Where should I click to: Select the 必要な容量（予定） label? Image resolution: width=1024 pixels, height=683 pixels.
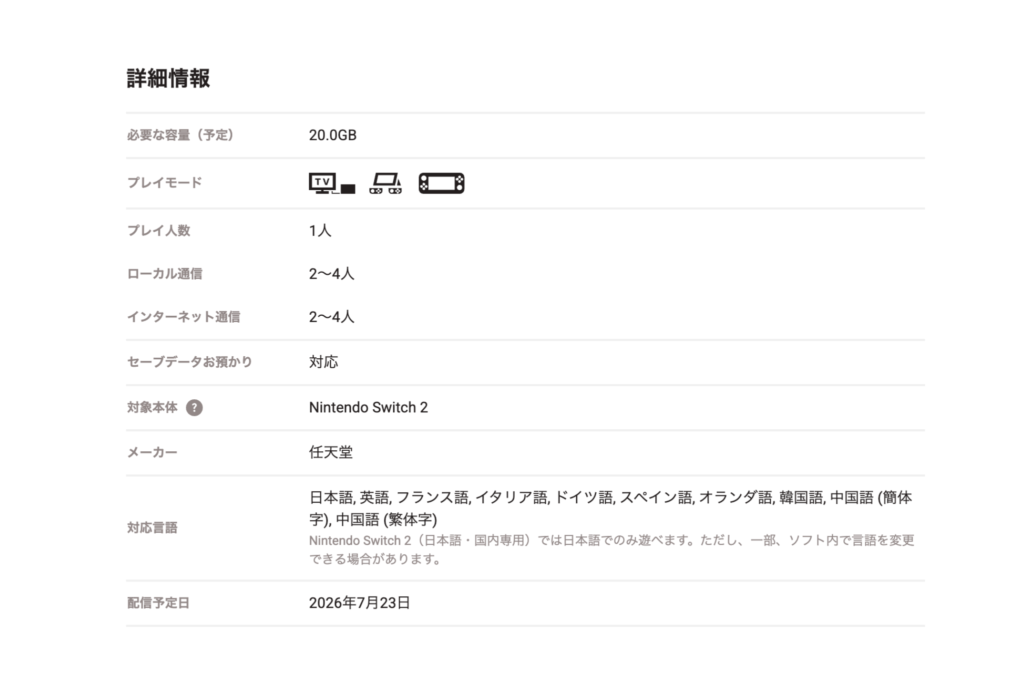[180, 135]
